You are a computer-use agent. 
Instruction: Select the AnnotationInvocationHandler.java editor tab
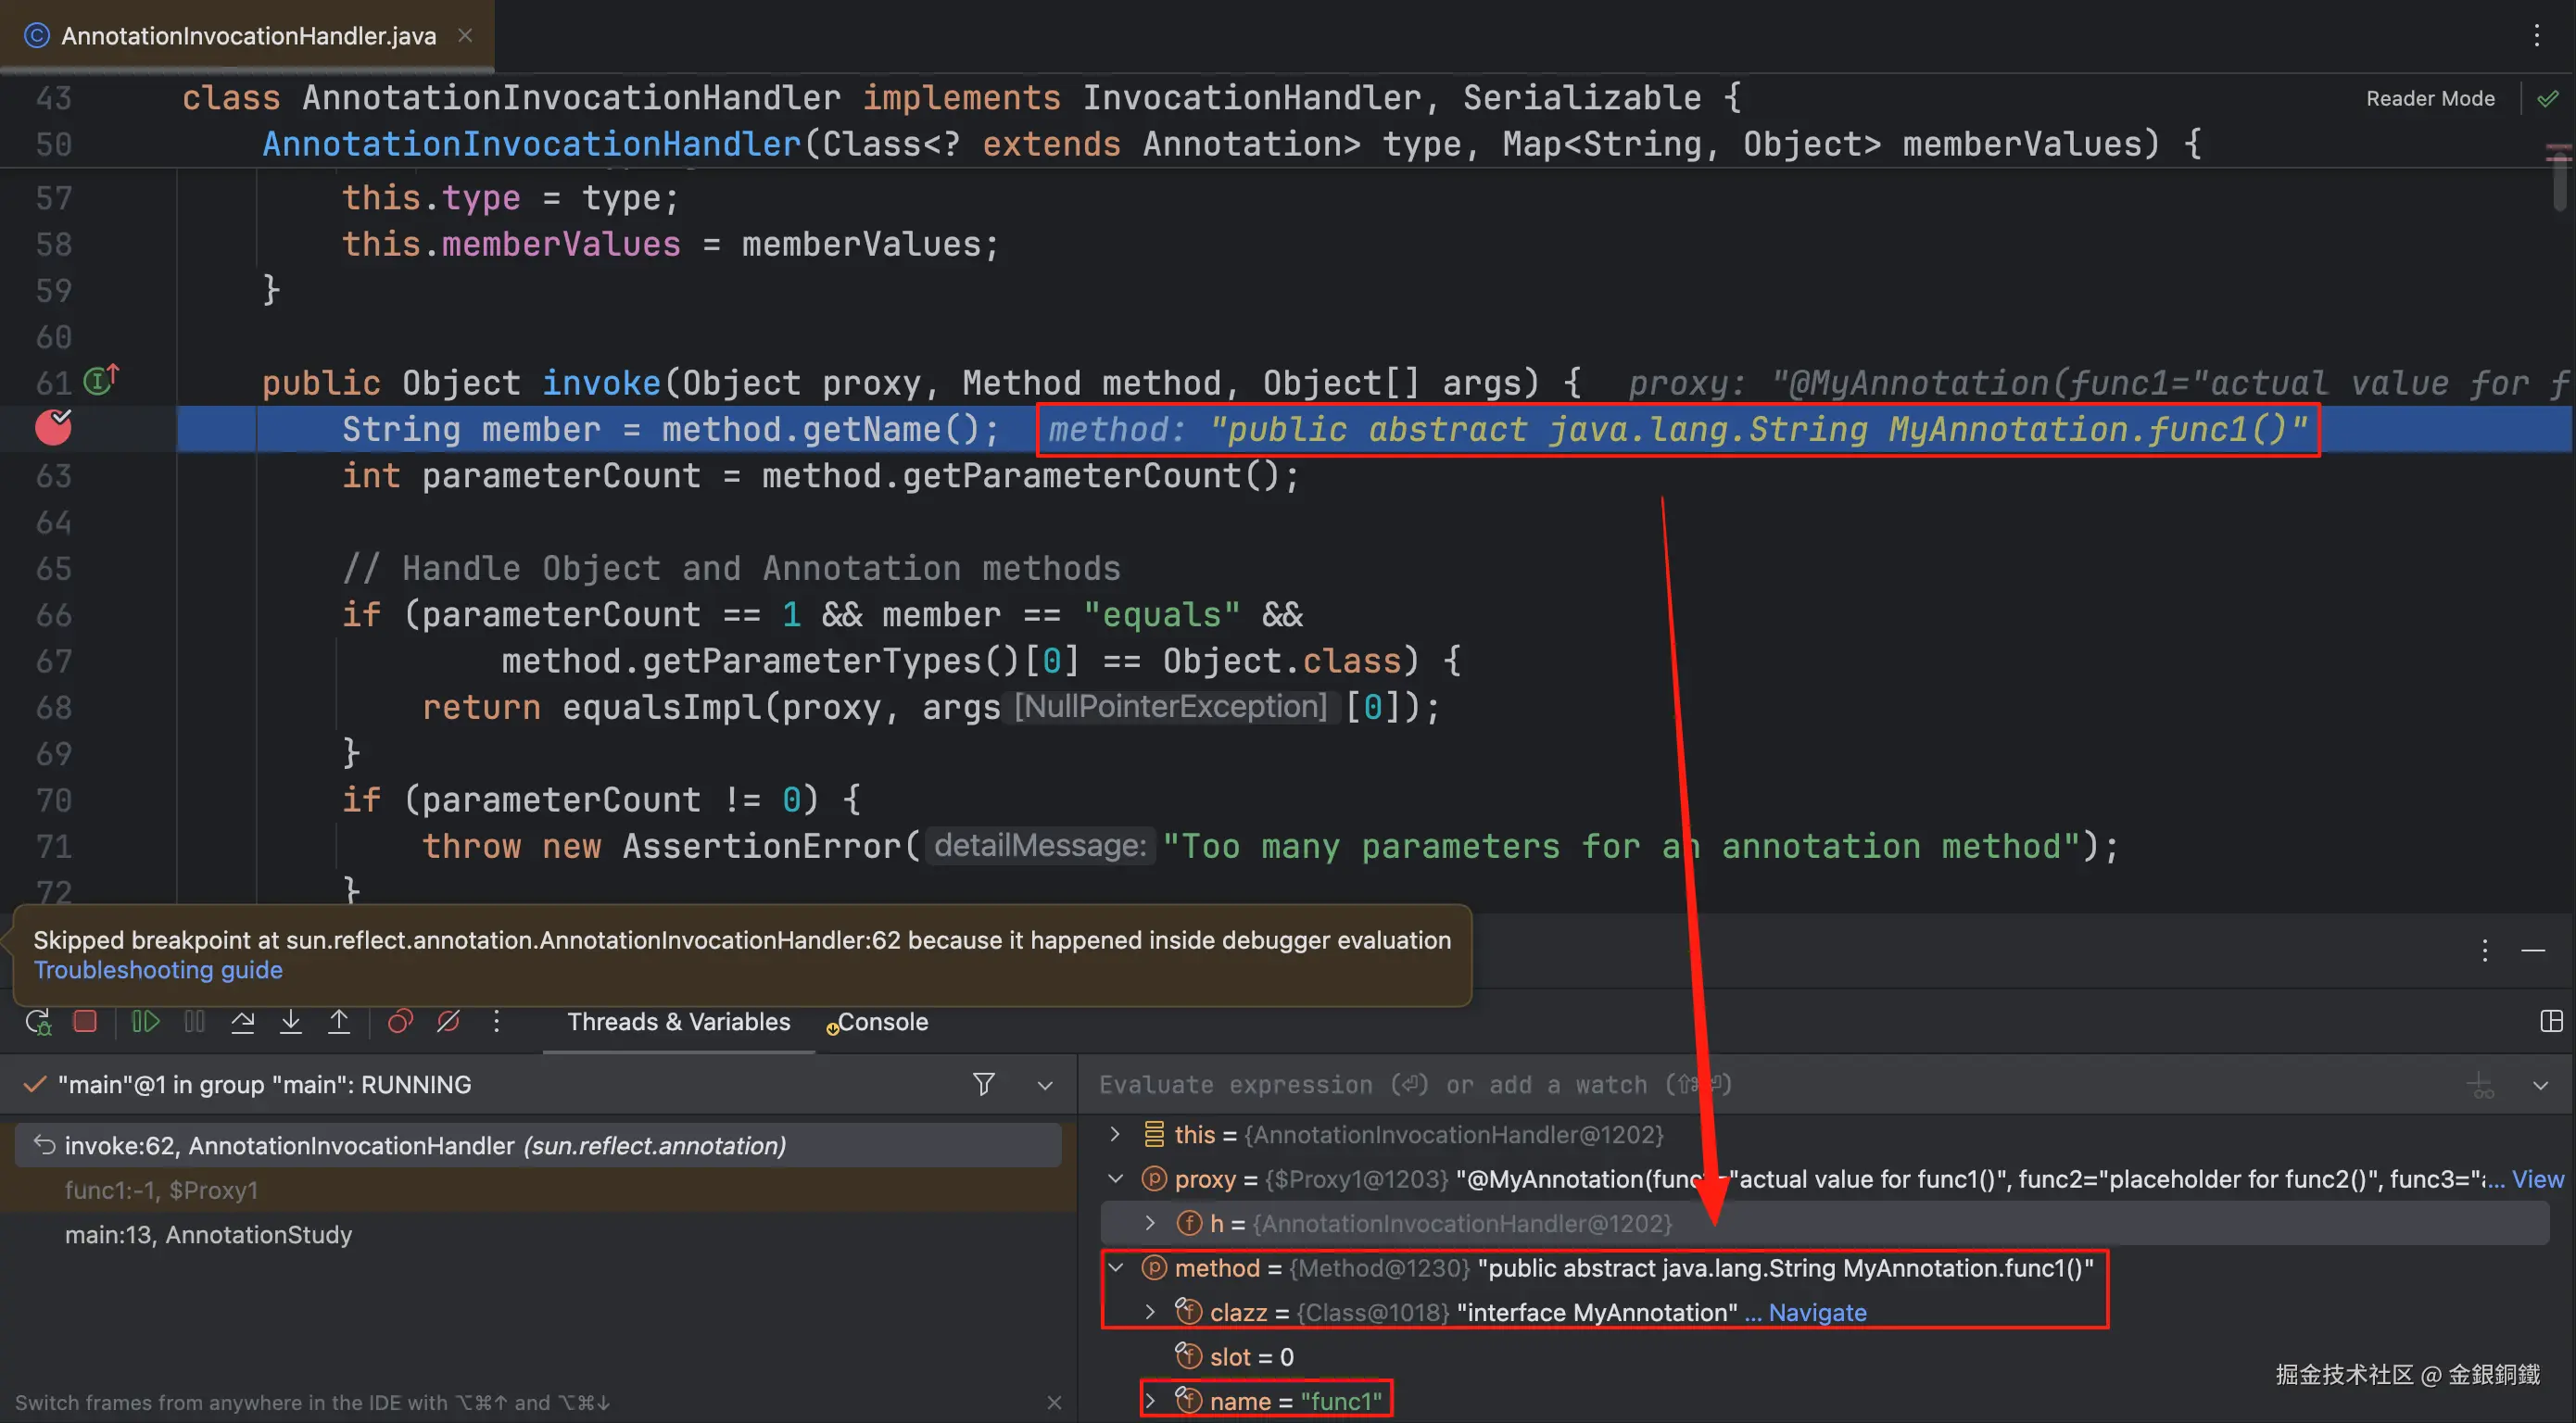(x=248, y=36)
